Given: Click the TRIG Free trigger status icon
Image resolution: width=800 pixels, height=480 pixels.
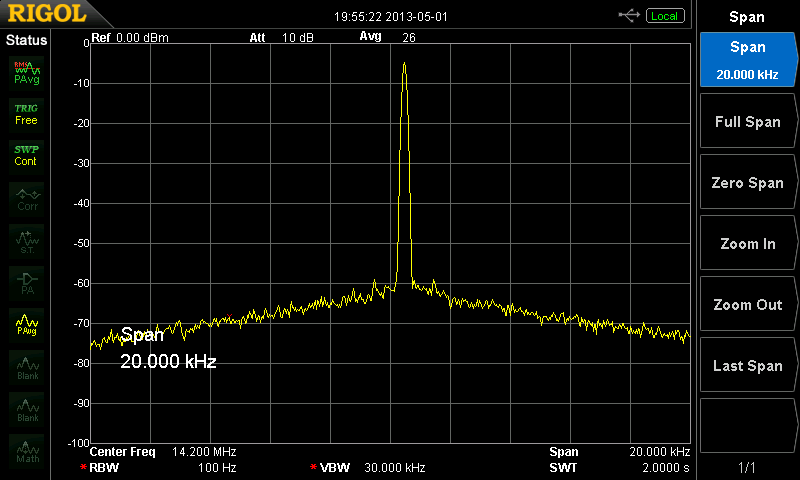Looking at the screenshot, I should [x=26, y=114].
